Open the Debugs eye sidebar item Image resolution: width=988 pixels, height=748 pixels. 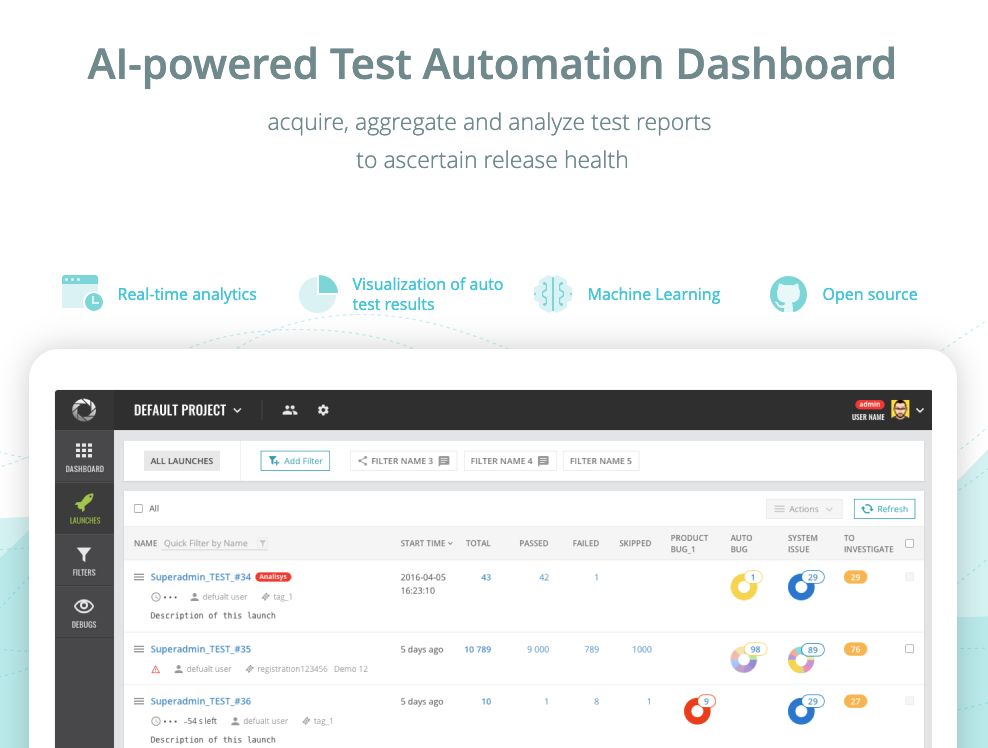[x=84, y=613]
